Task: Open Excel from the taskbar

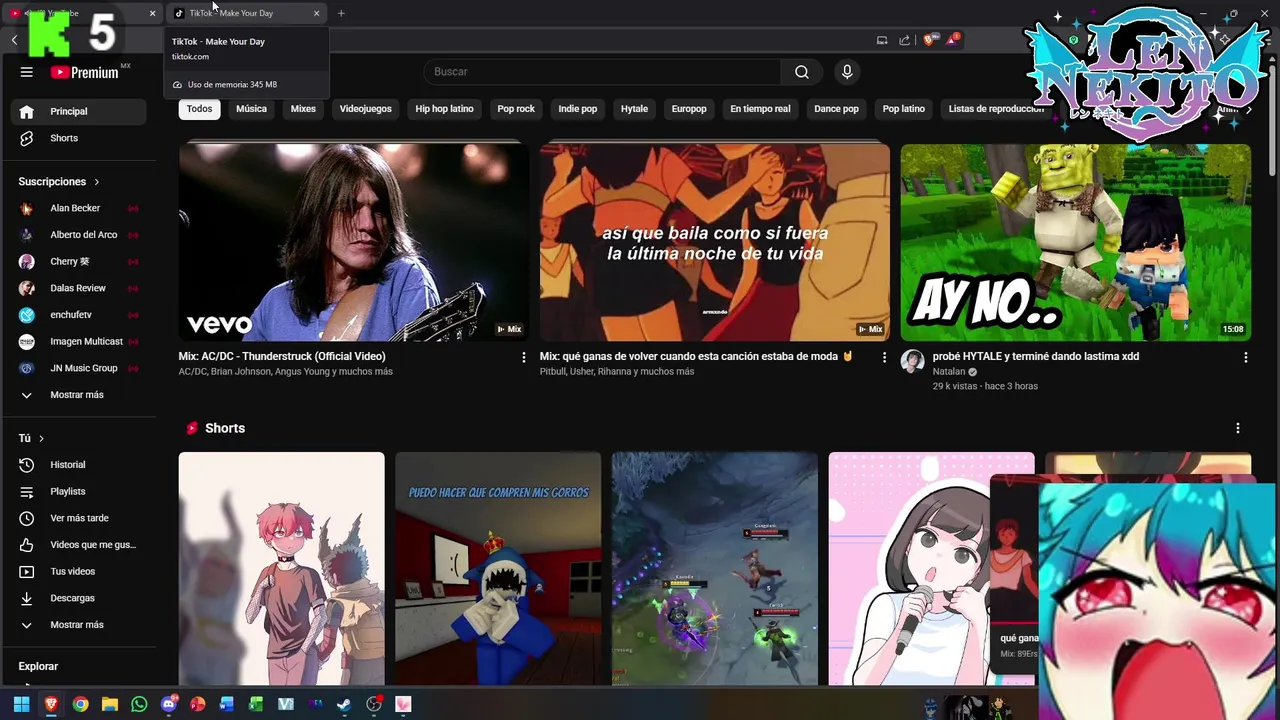Action: pos(256,704)
